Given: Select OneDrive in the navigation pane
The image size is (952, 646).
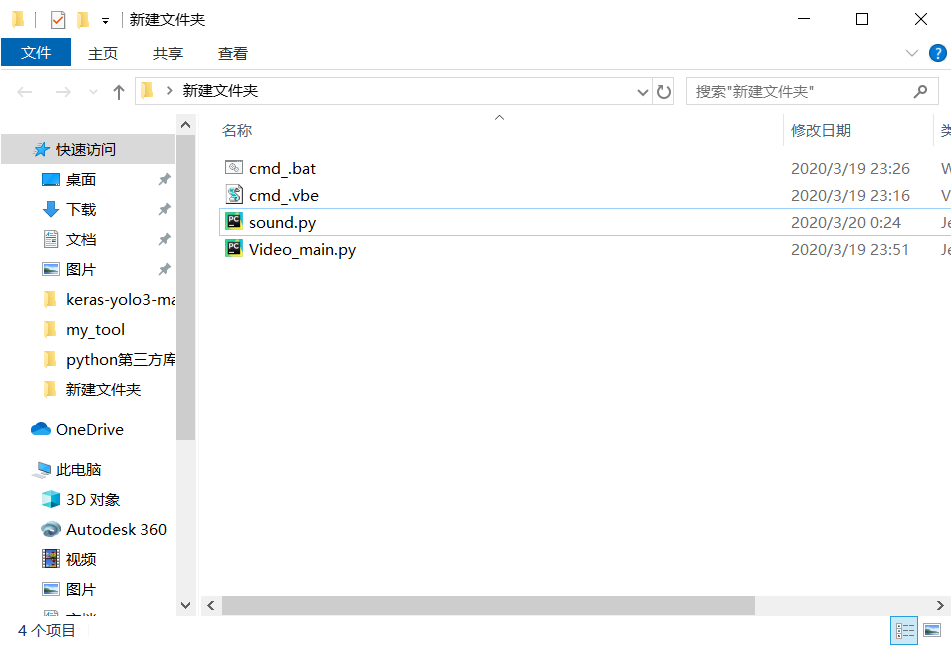Looking at the screenshot, I should tap(90, 430).
